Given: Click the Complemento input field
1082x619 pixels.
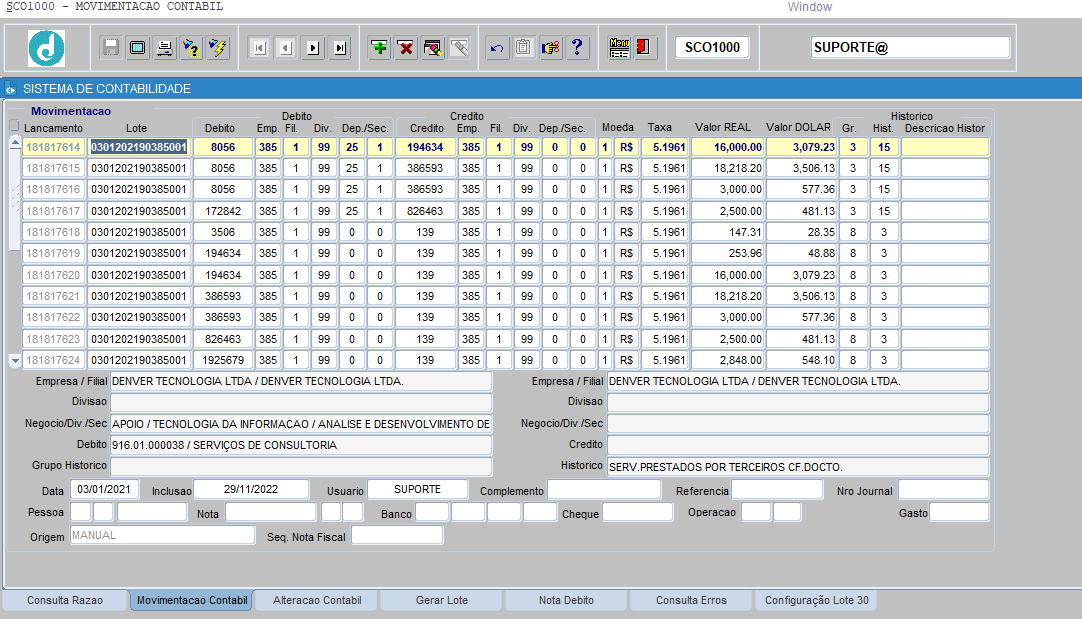Looking at the screenshot, I should pos(604,490).
